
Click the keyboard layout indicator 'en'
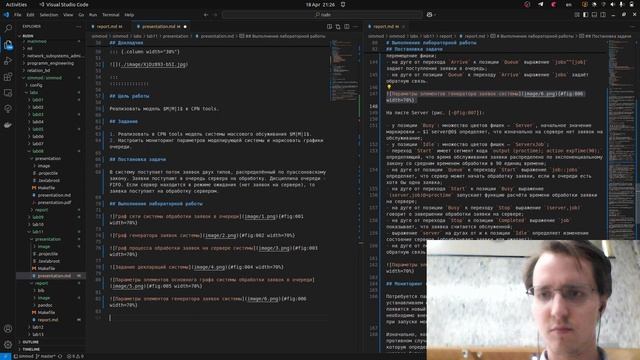click(569, 4)
